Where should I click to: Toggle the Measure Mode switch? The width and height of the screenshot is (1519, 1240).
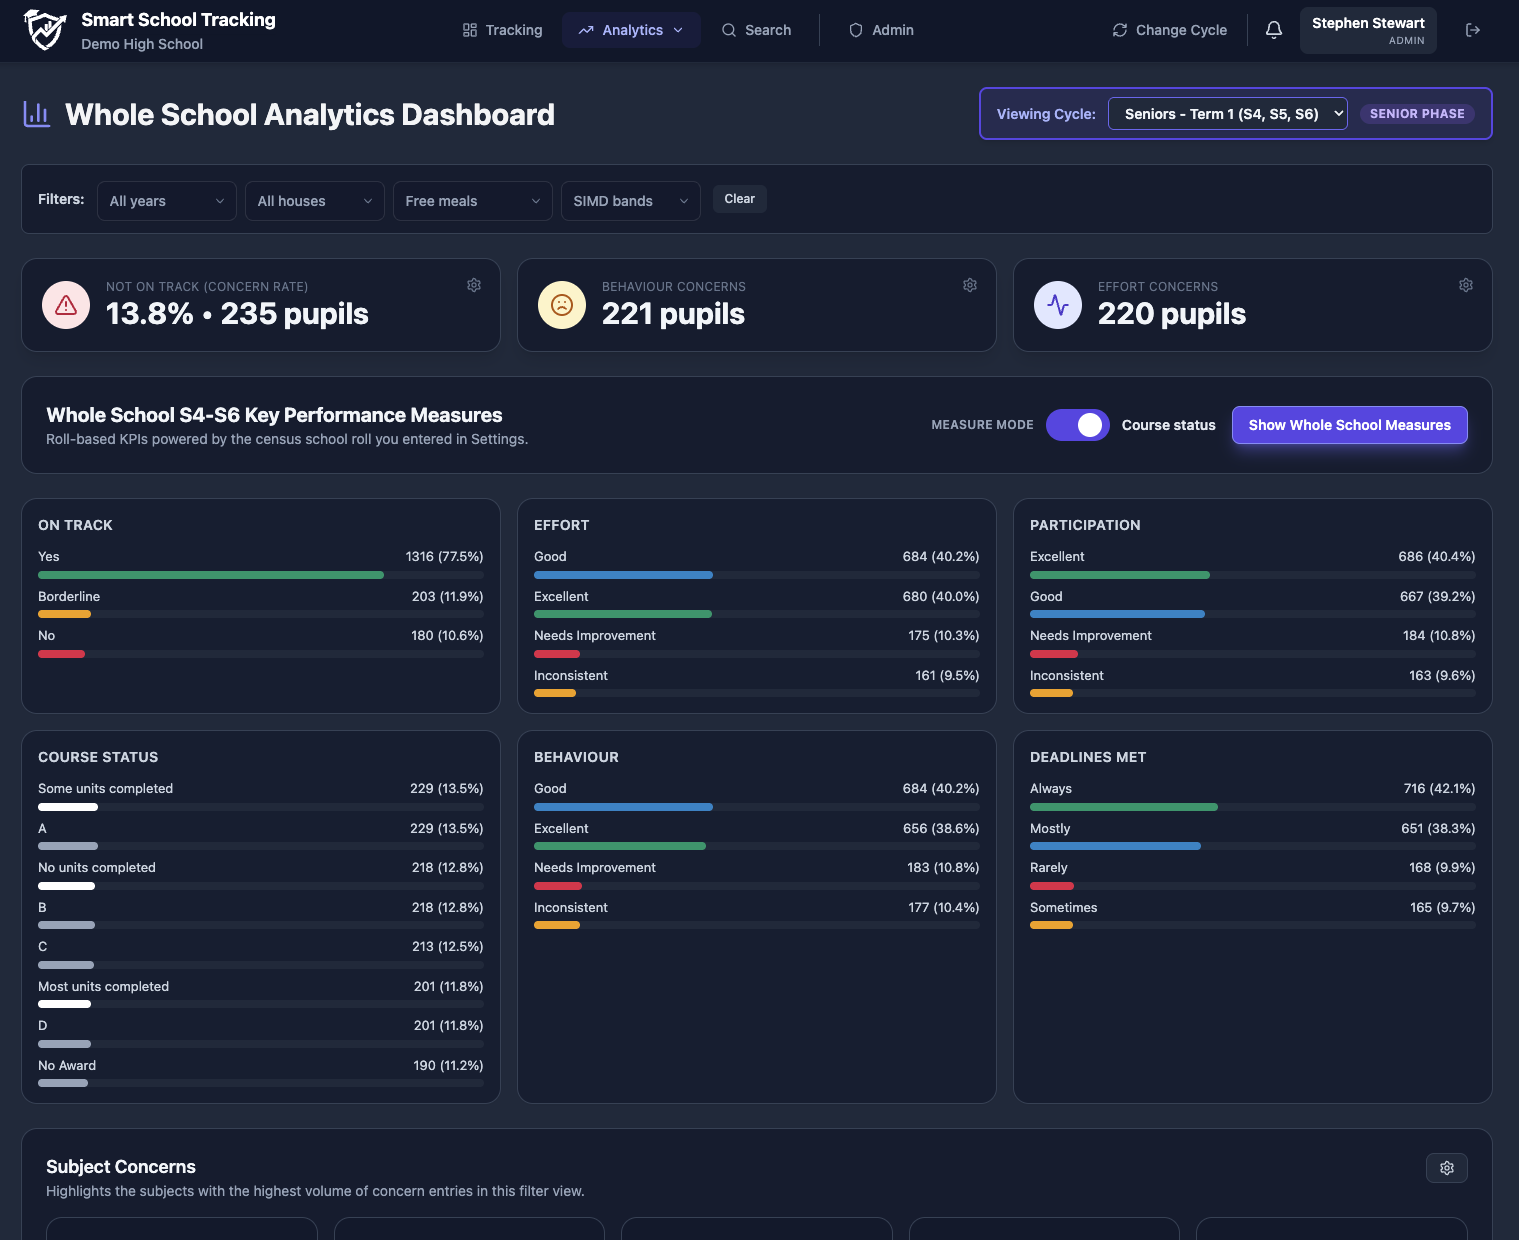1077,425
